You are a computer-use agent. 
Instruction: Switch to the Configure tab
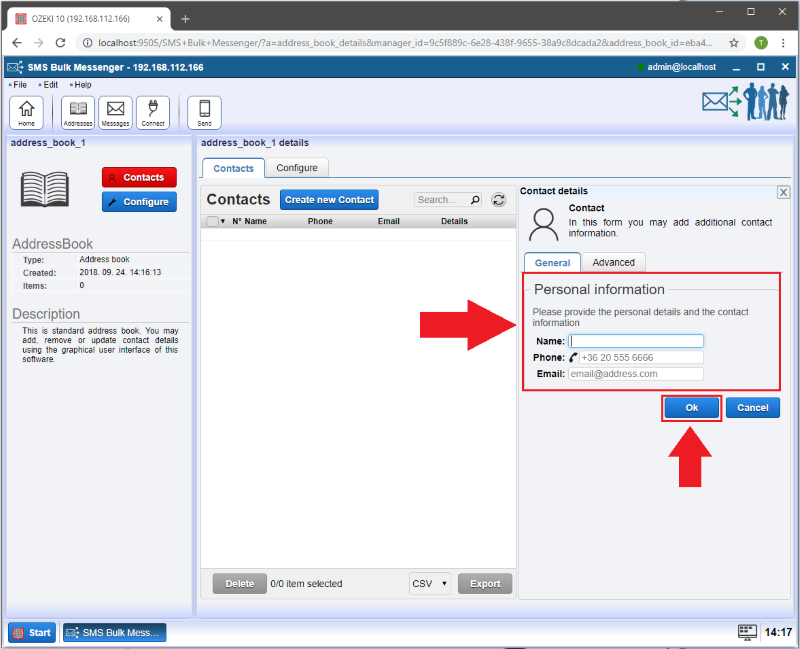click(297, 168)
